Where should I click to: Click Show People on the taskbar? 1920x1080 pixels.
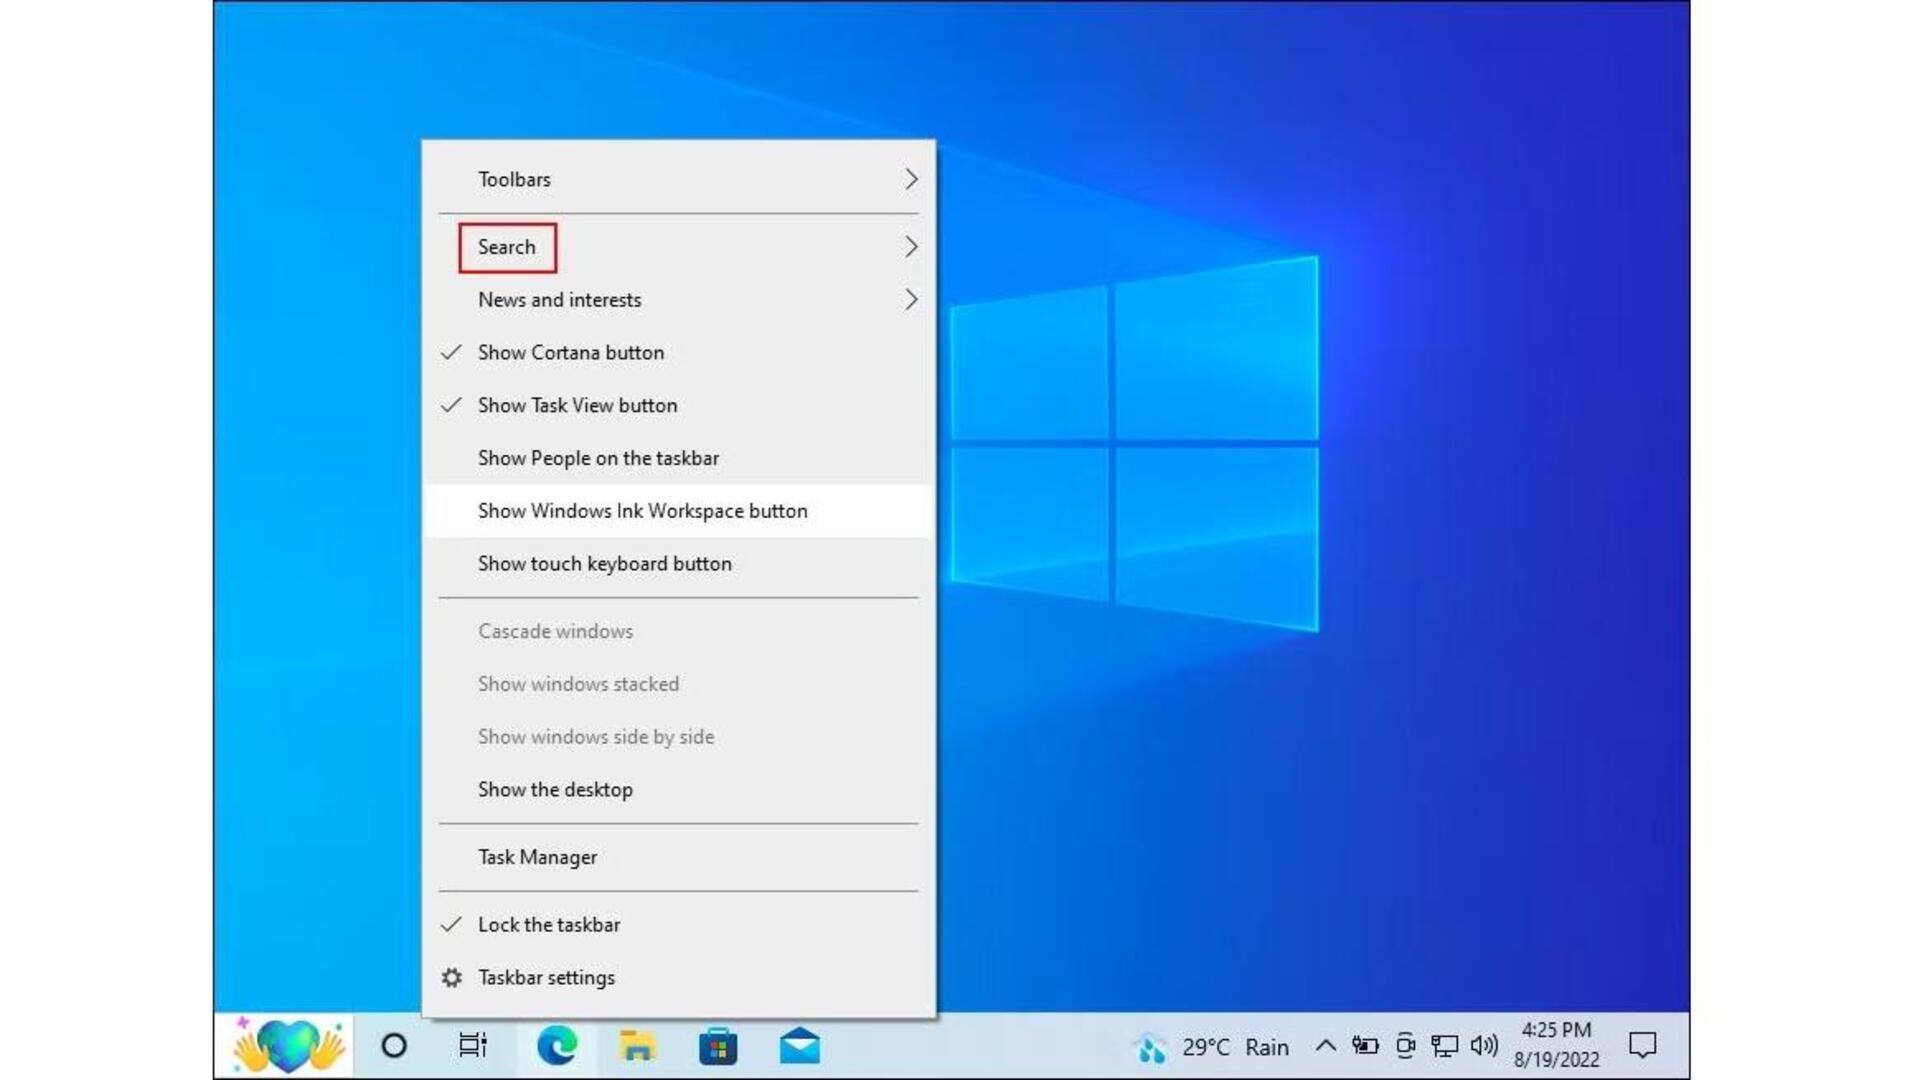tap(599, 458)
